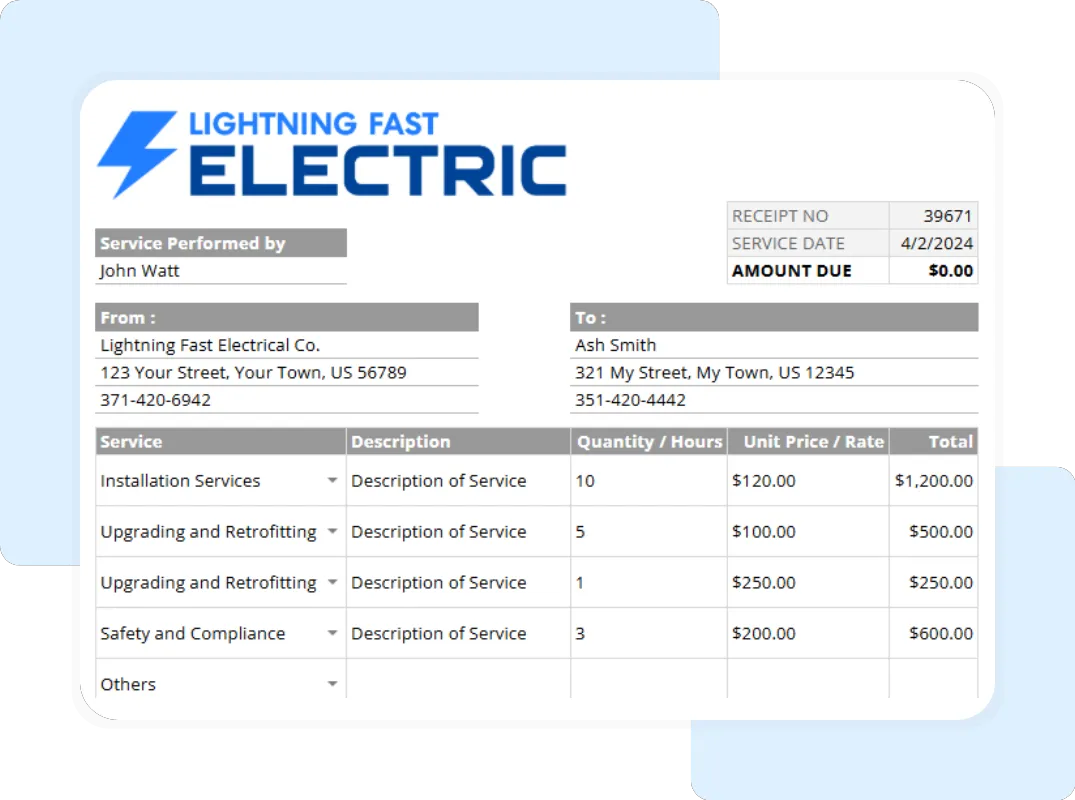Edit the Service Performed by name John Watt
This screenshot has width=1075, height=800.
[139, 270]
